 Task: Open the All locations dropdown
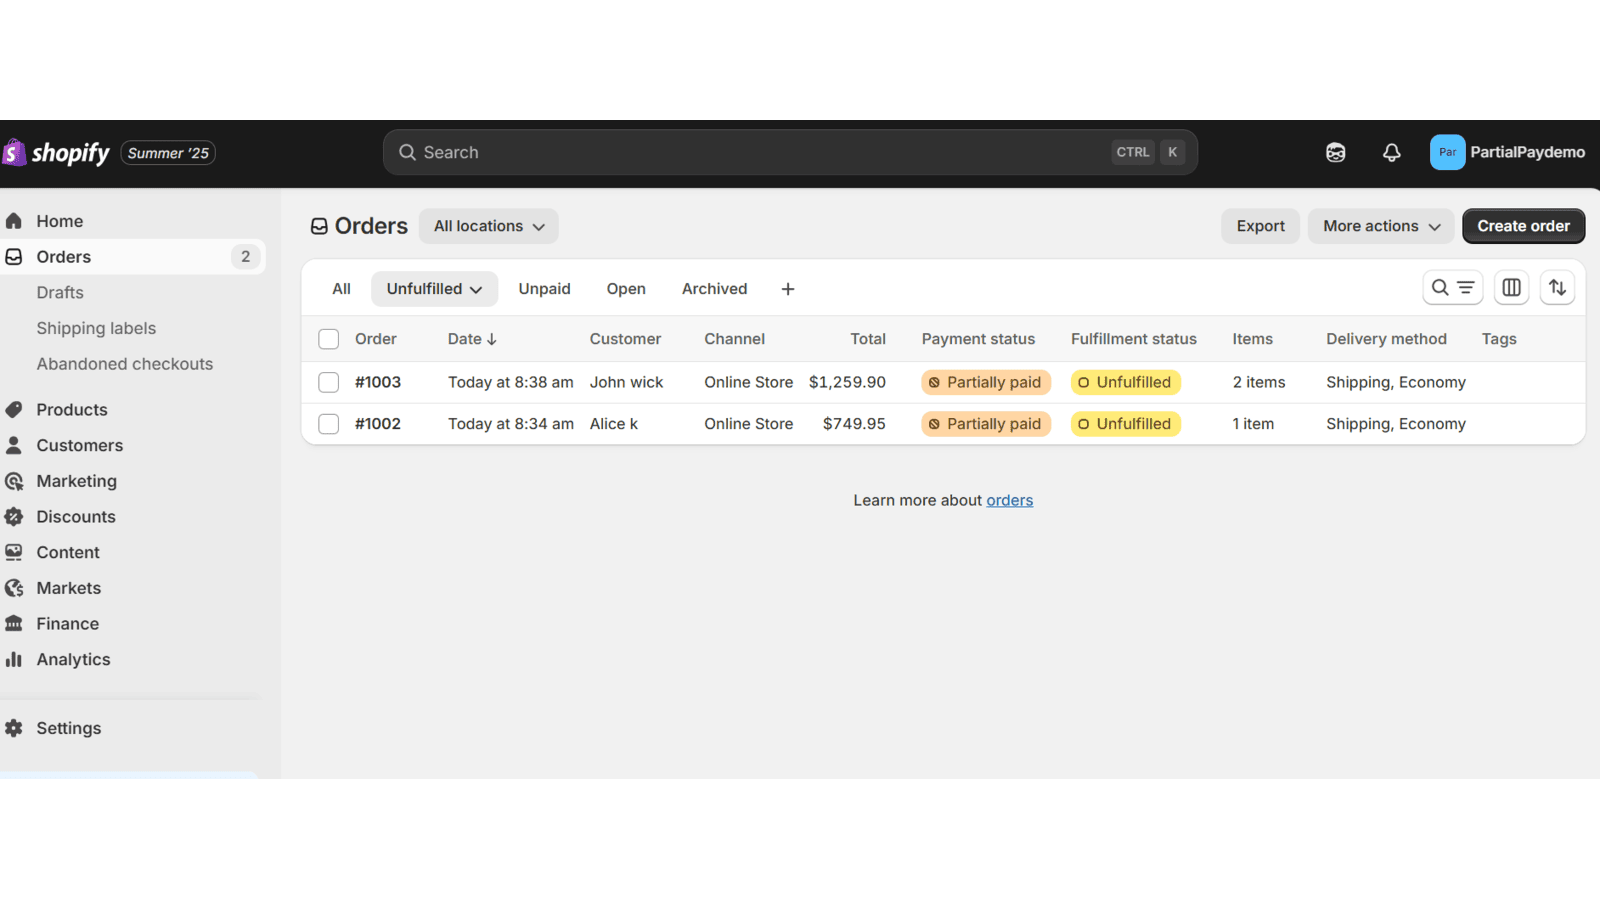coord(488,226)
